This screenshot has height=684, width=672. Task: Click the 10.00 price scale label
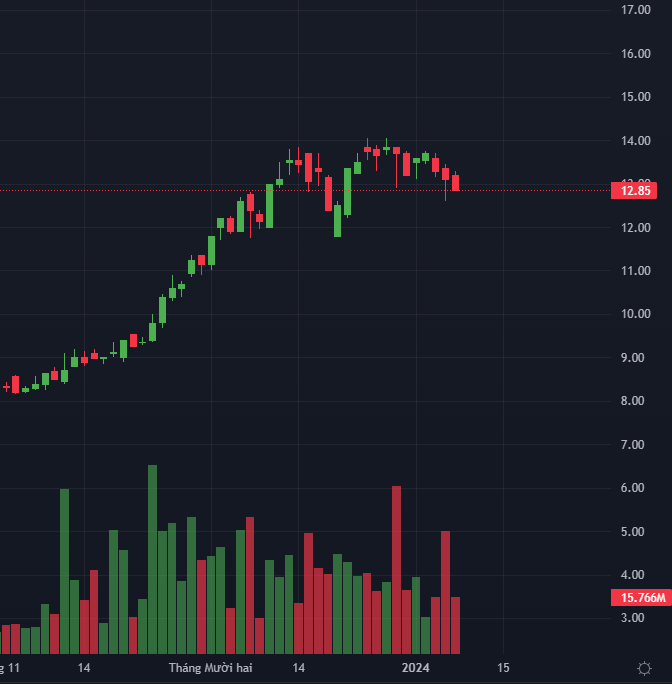coord(636,314)
